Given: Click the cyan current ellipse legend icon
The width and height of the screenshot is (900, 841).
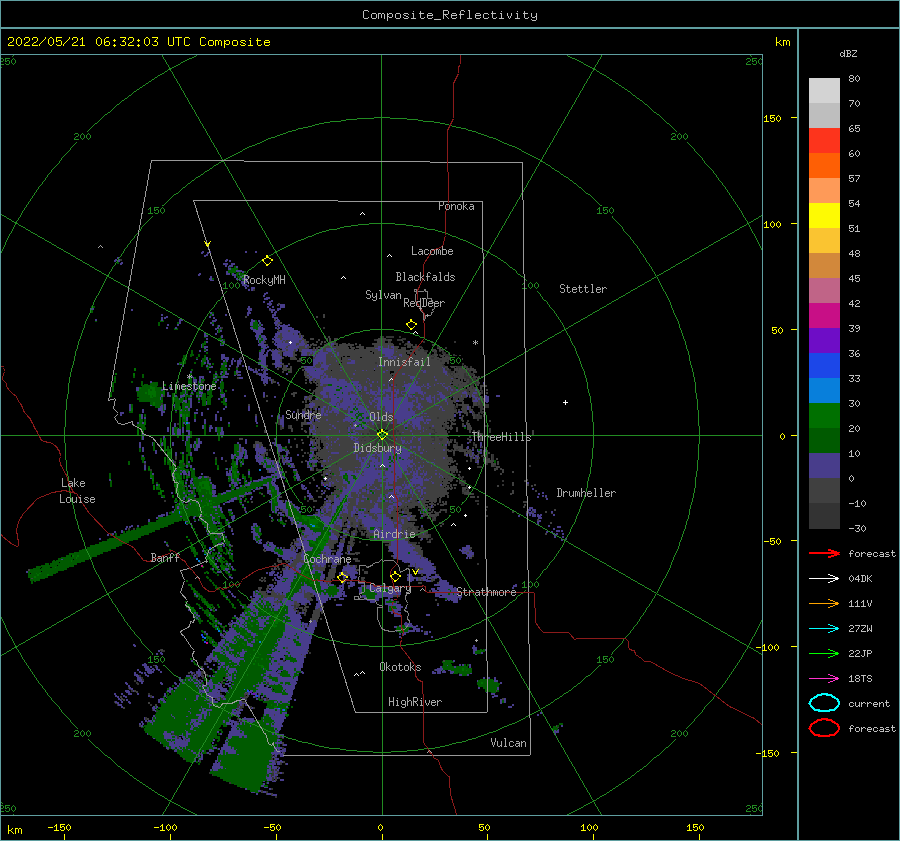Looking at the screenshot, I should point(824,703).
